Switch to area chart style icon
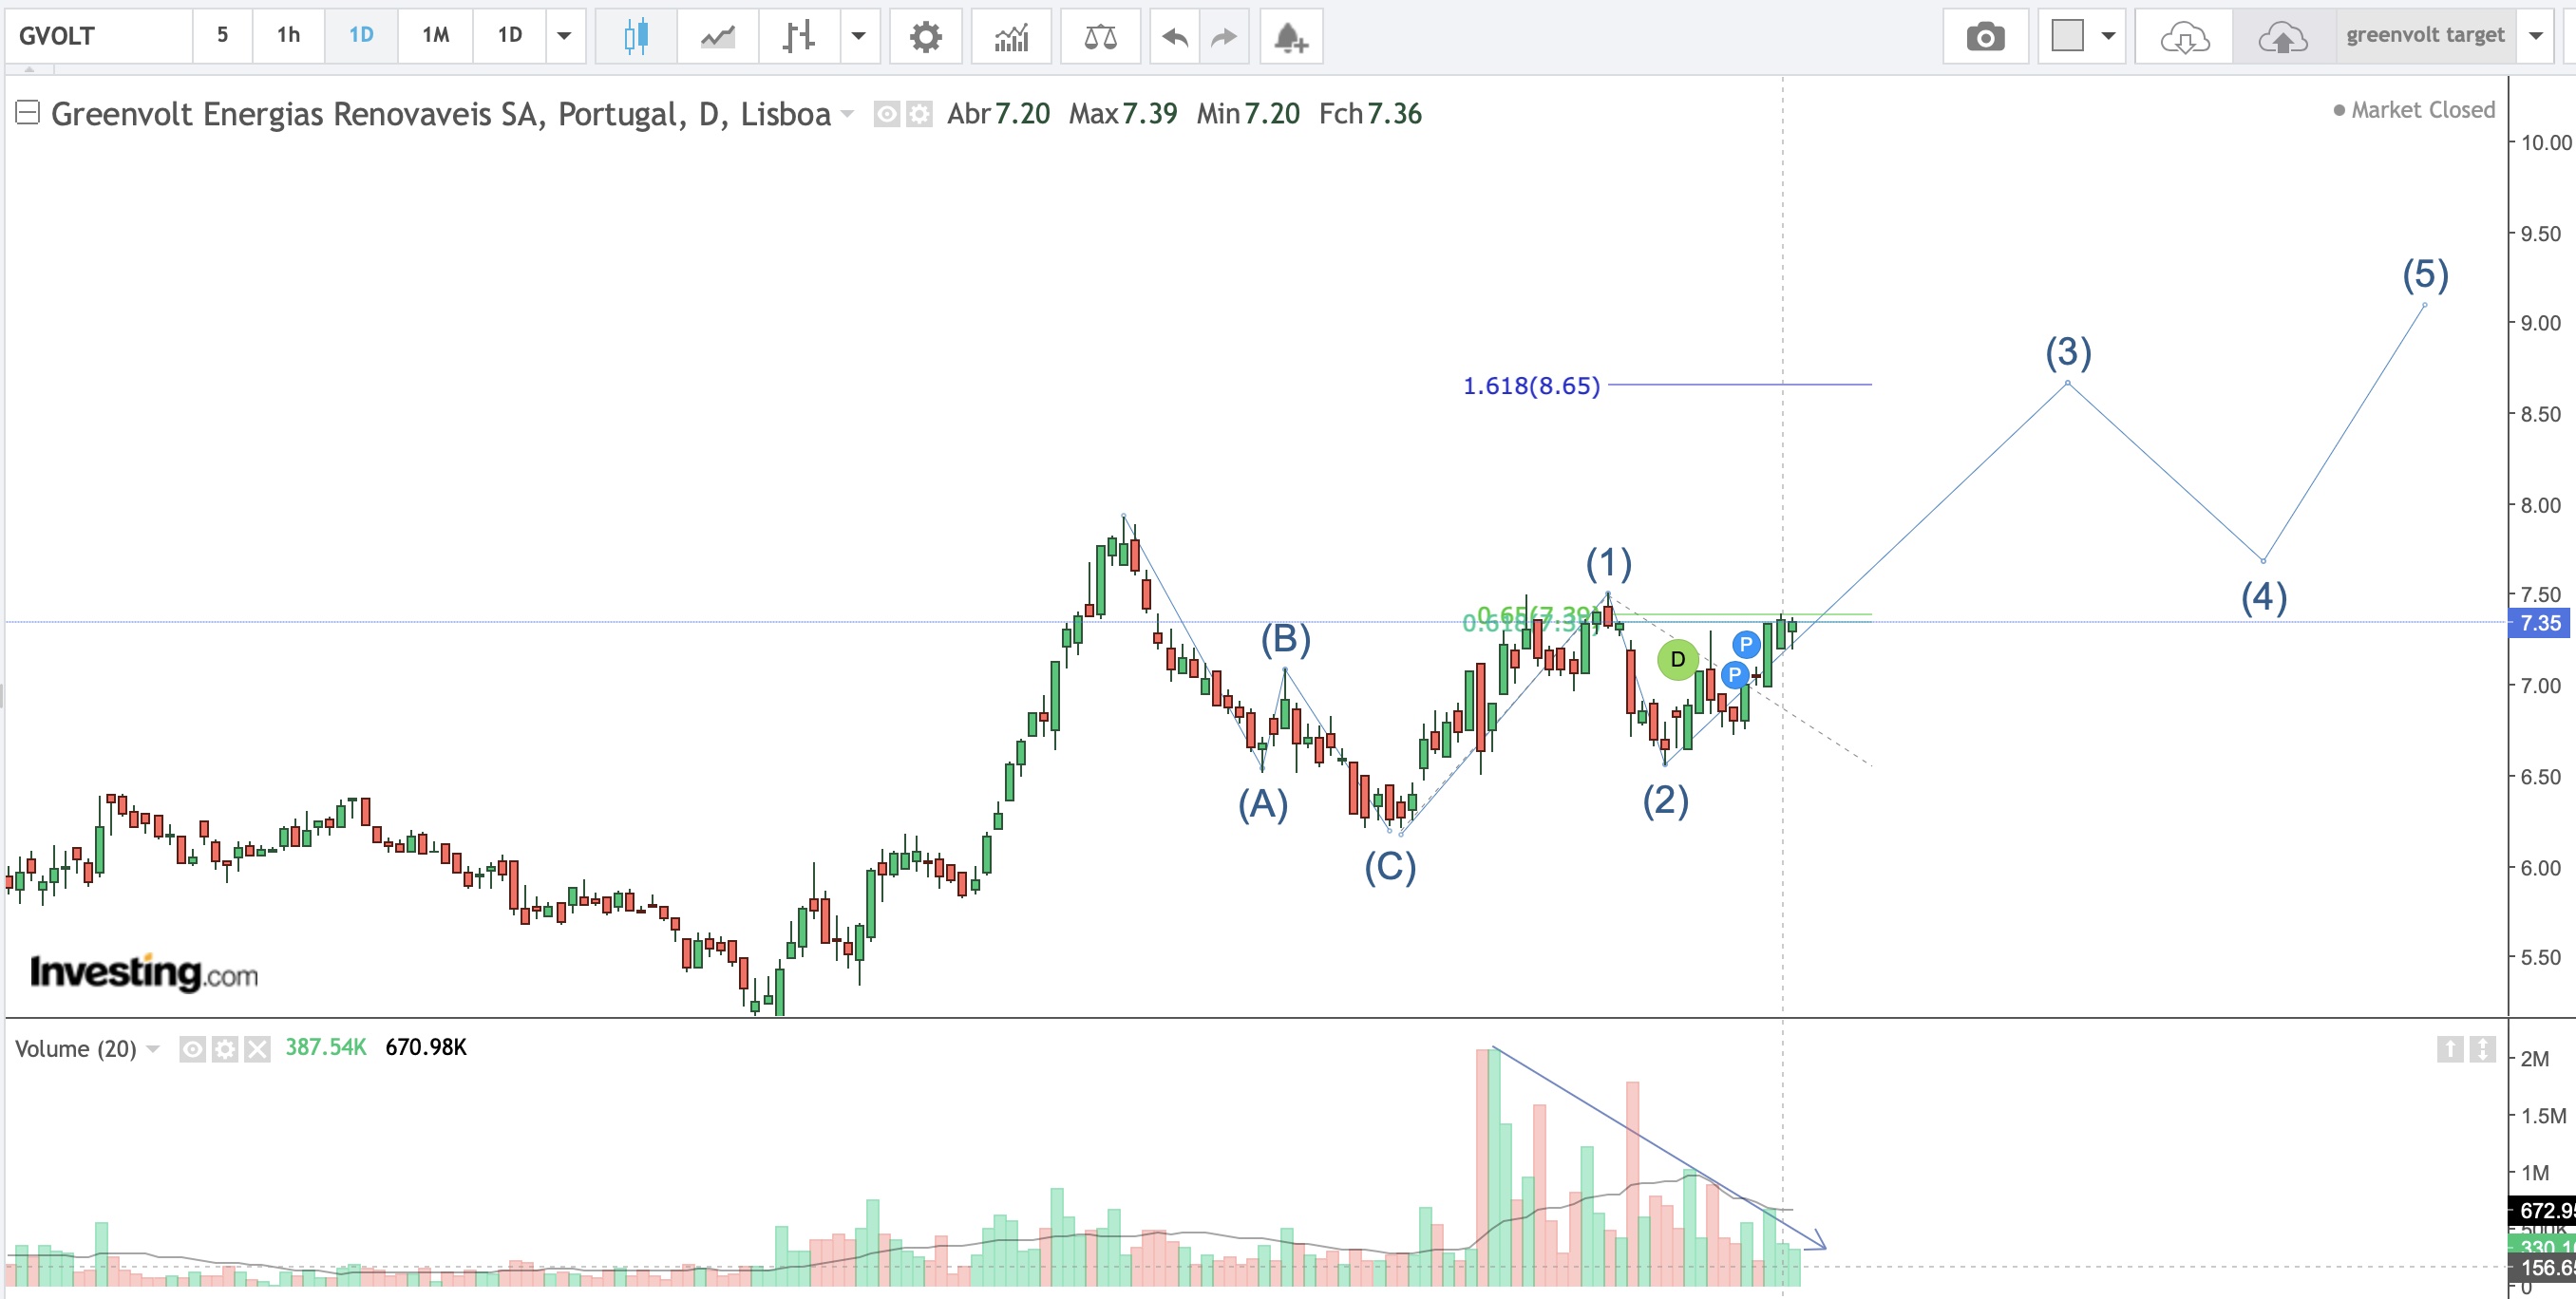2576x1299 pixels. pos(717,37)
